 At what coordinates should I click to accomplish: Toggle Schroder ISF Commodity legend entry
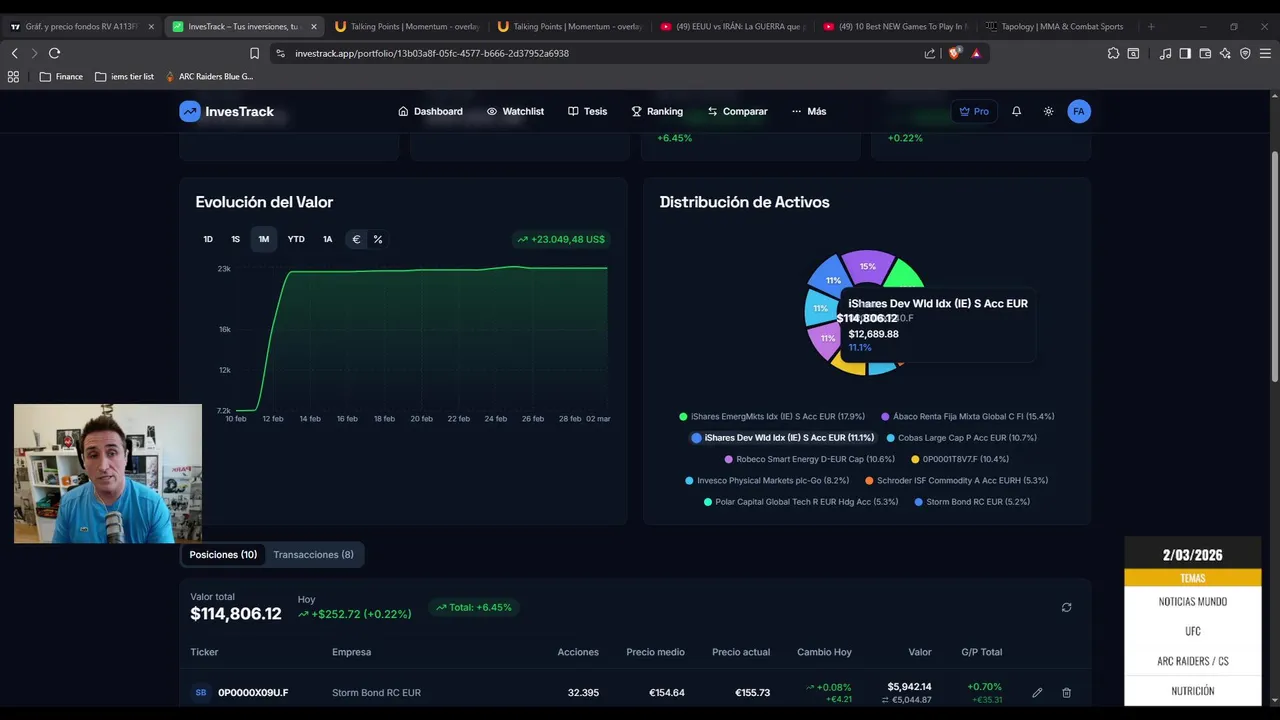(x=956, y=480)
